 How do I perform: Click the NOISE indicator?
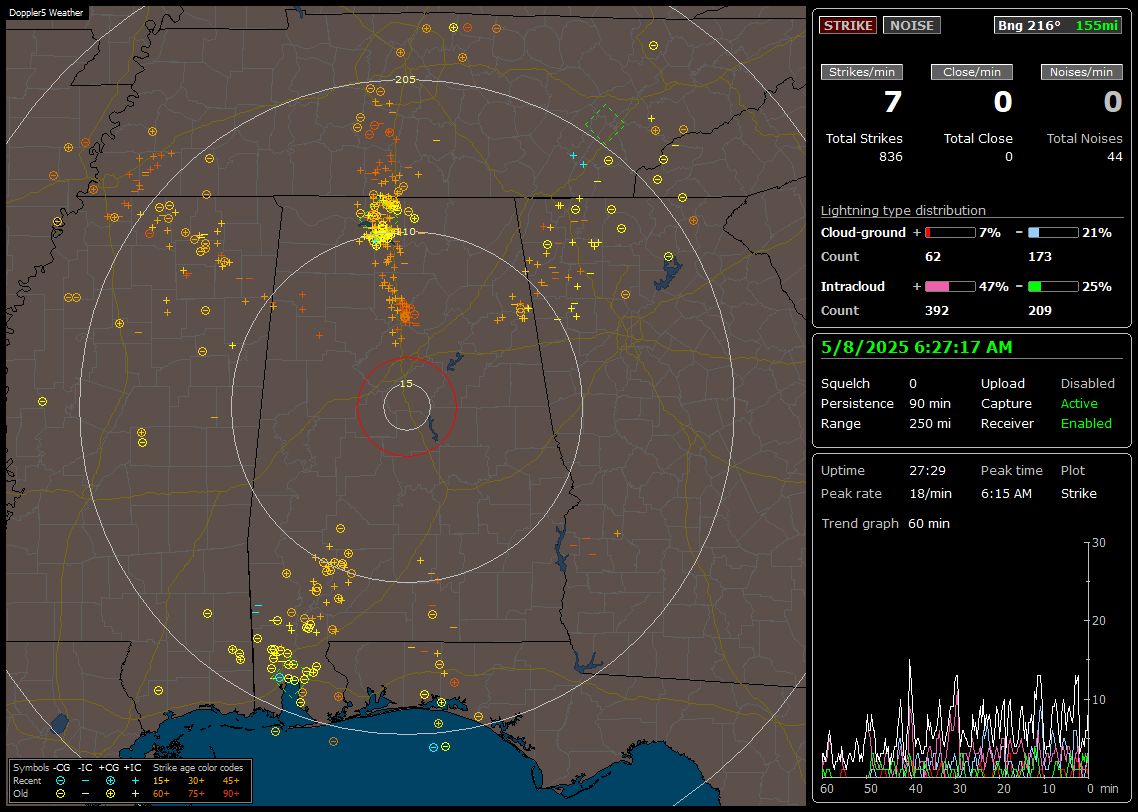pos(912,25)
